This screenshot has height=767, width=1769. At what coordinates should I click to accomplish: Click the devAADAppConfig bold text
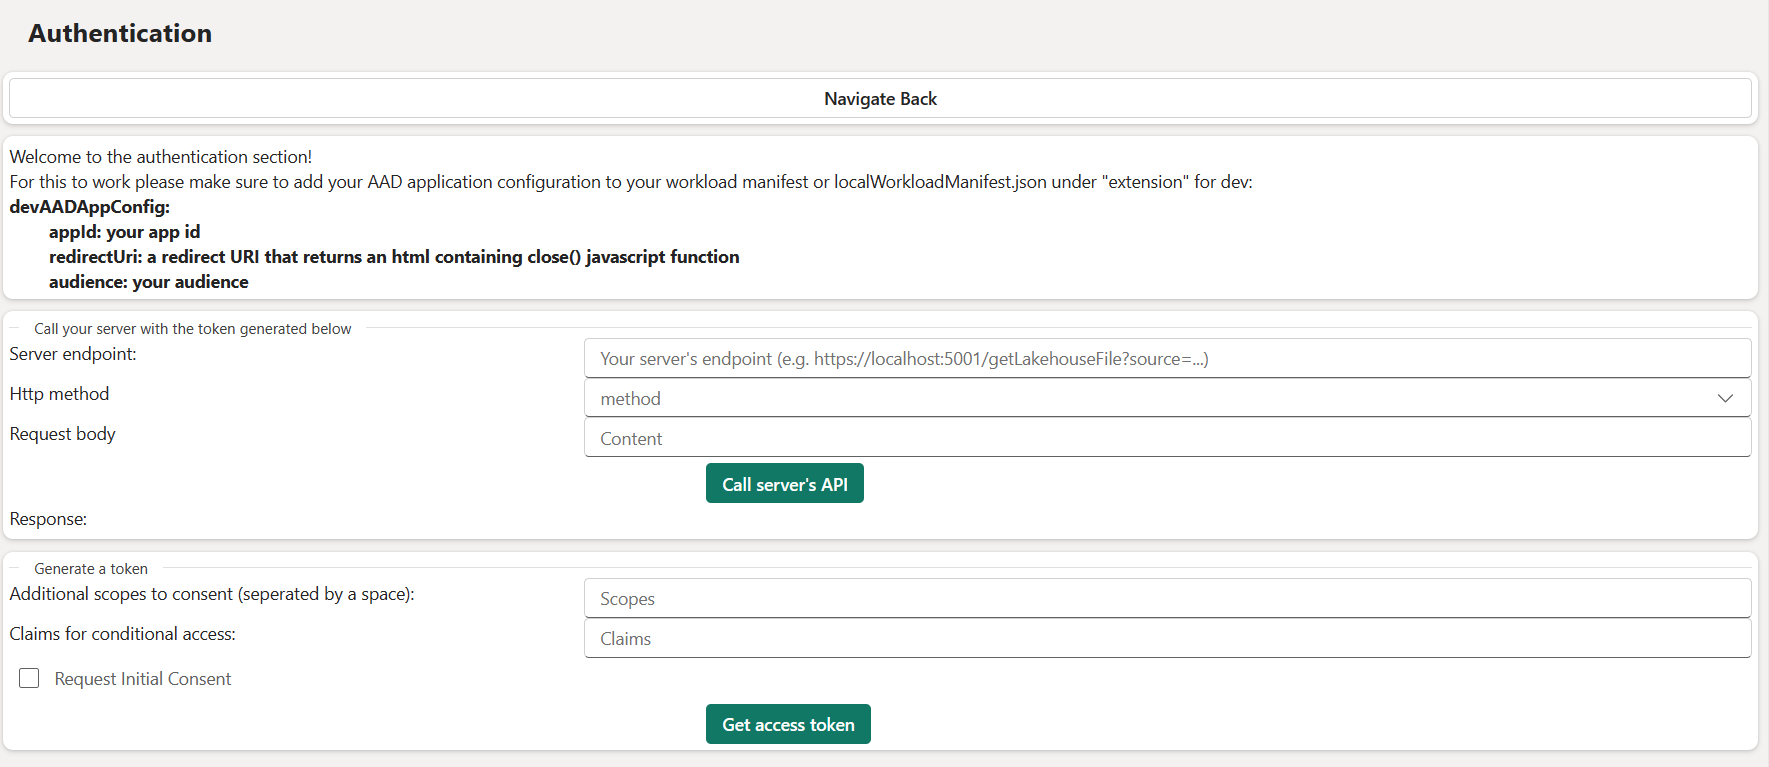[x=90, y=207]
